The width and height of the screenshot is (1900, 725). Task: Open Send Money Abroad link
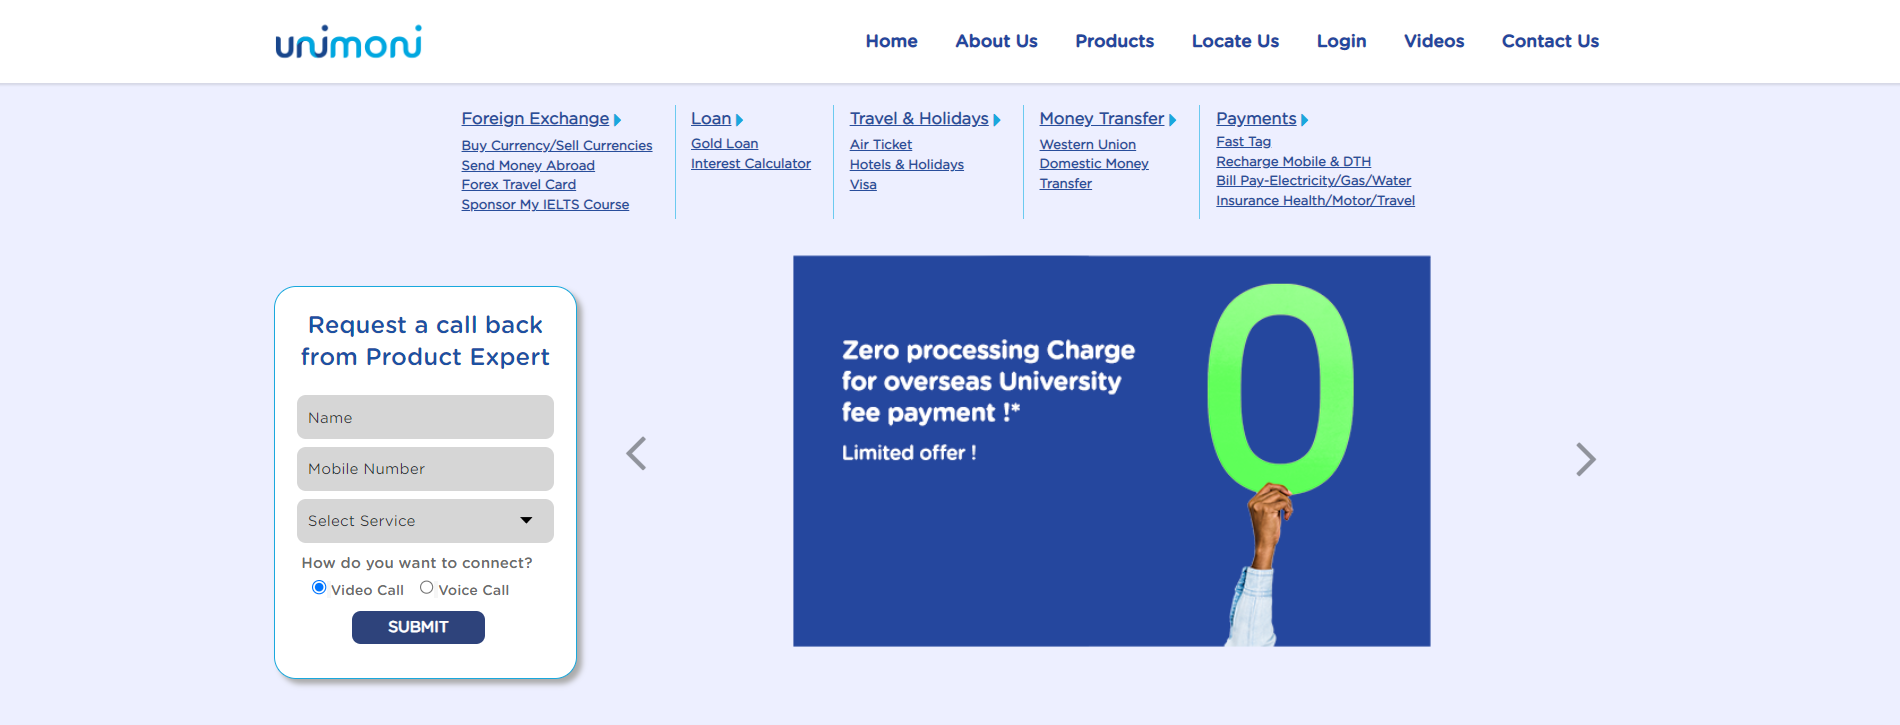(528, 166)
